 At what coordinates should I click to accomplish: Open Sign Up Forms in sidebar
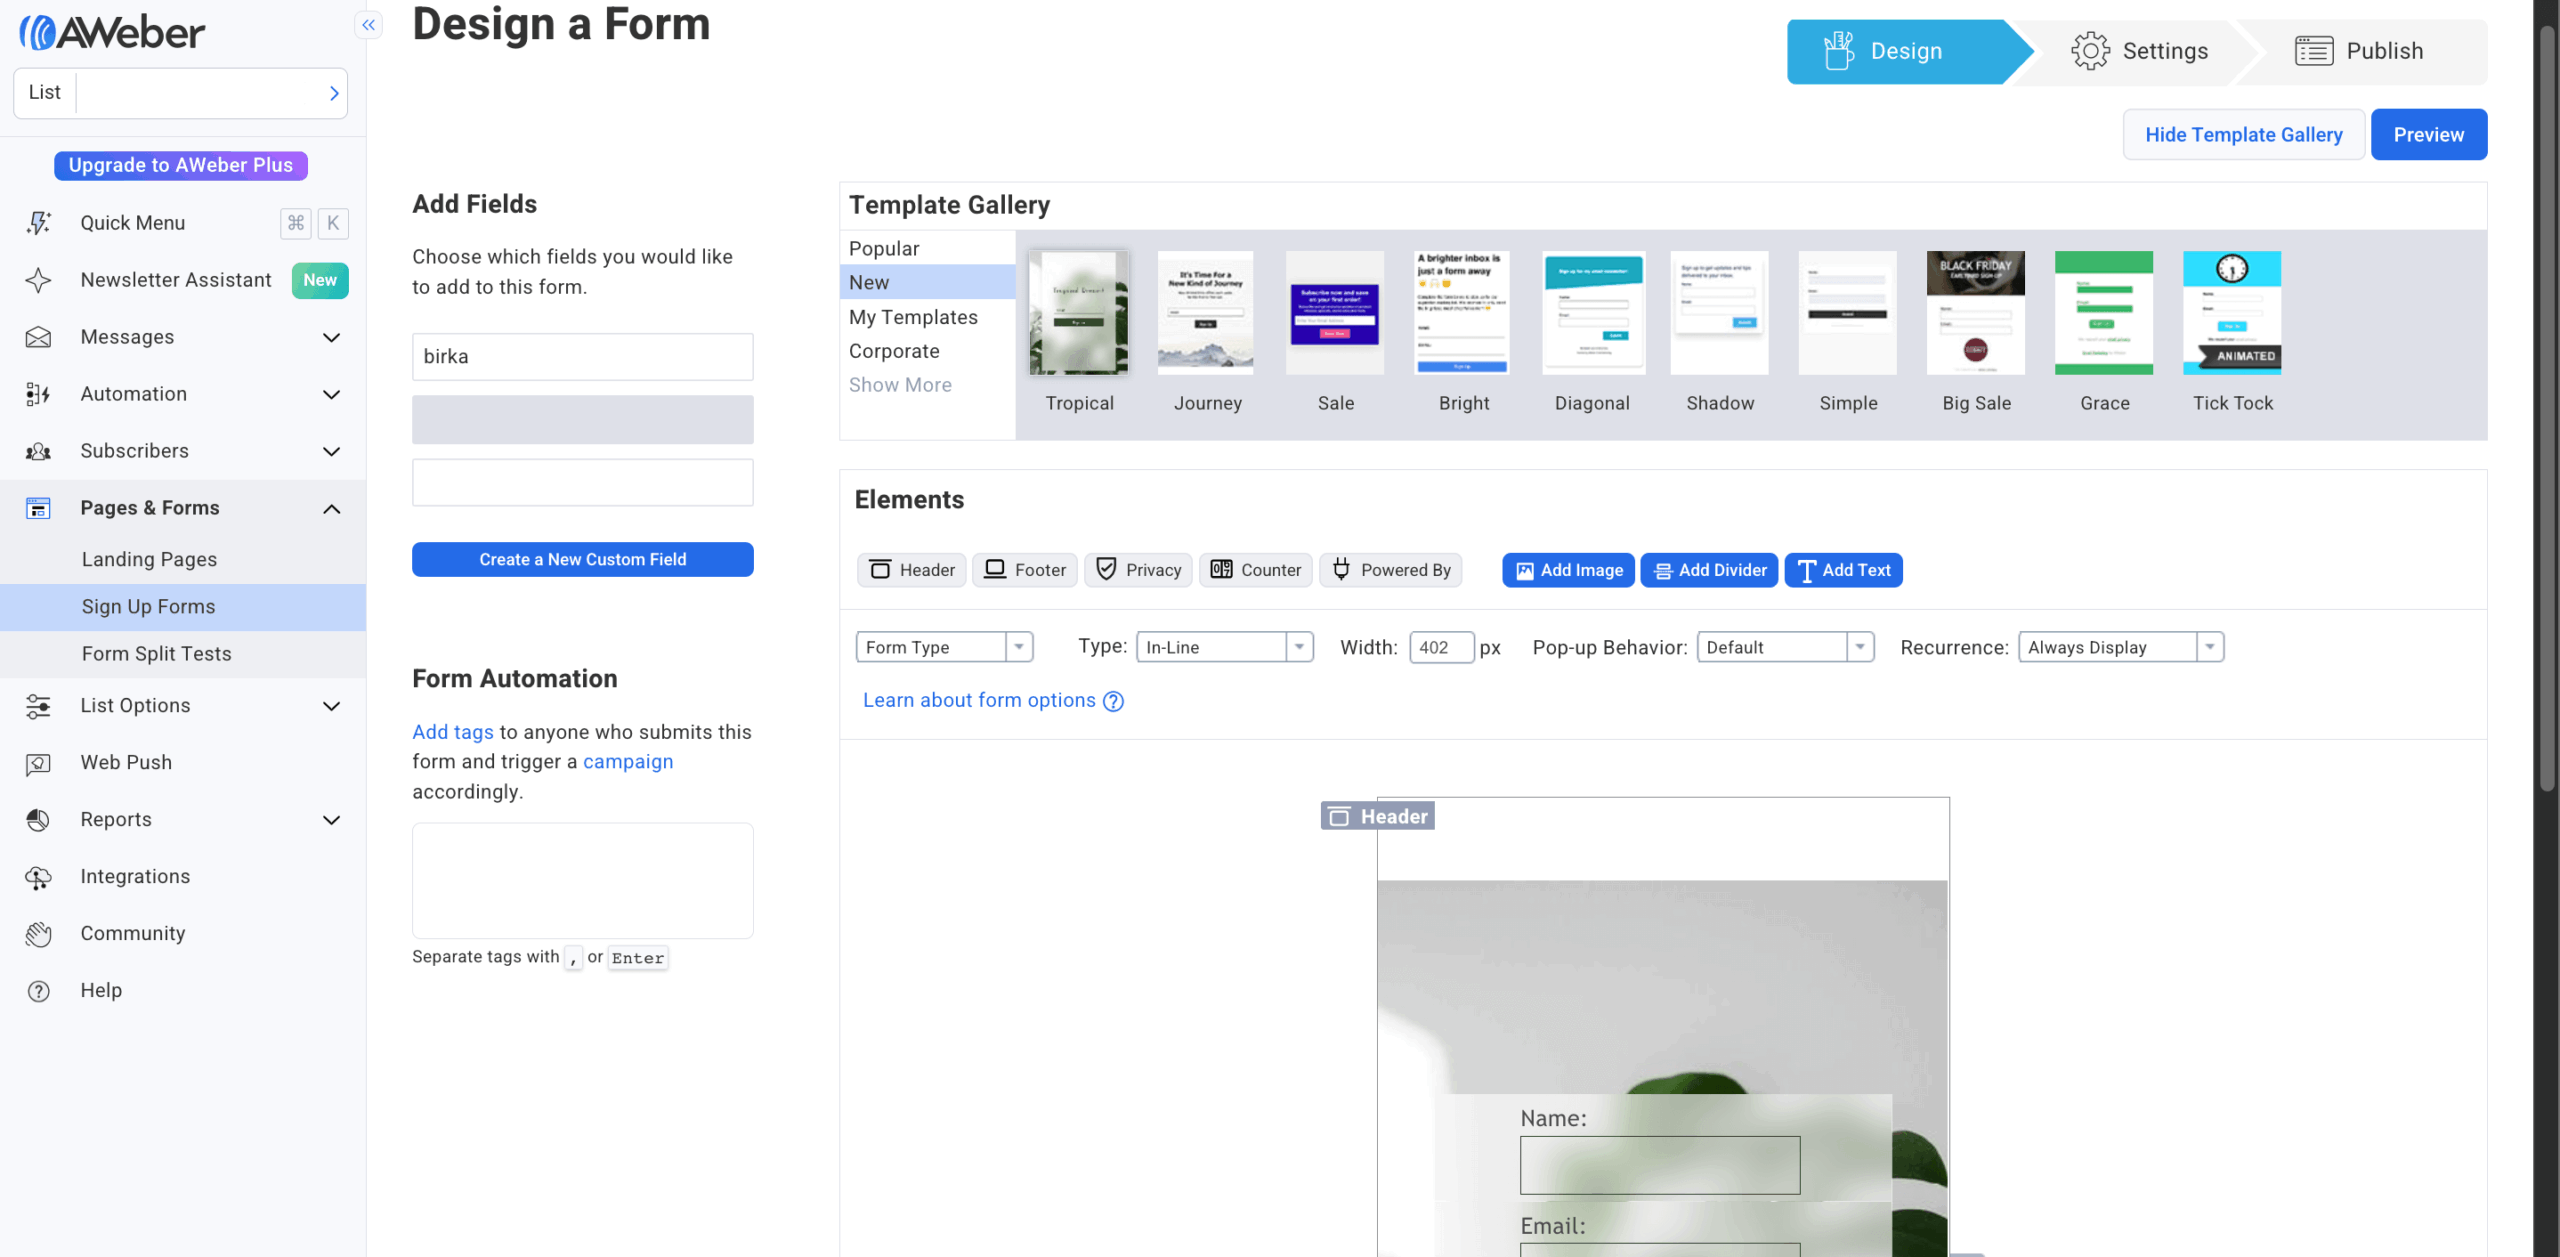183,607
